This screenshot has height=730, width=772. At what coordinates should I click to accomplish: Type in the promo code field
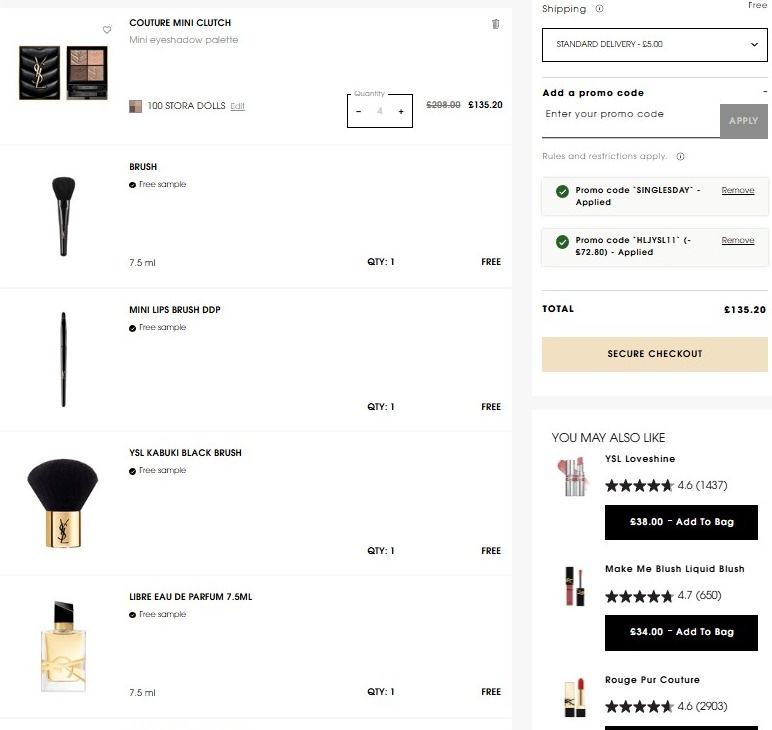point(630,115)
